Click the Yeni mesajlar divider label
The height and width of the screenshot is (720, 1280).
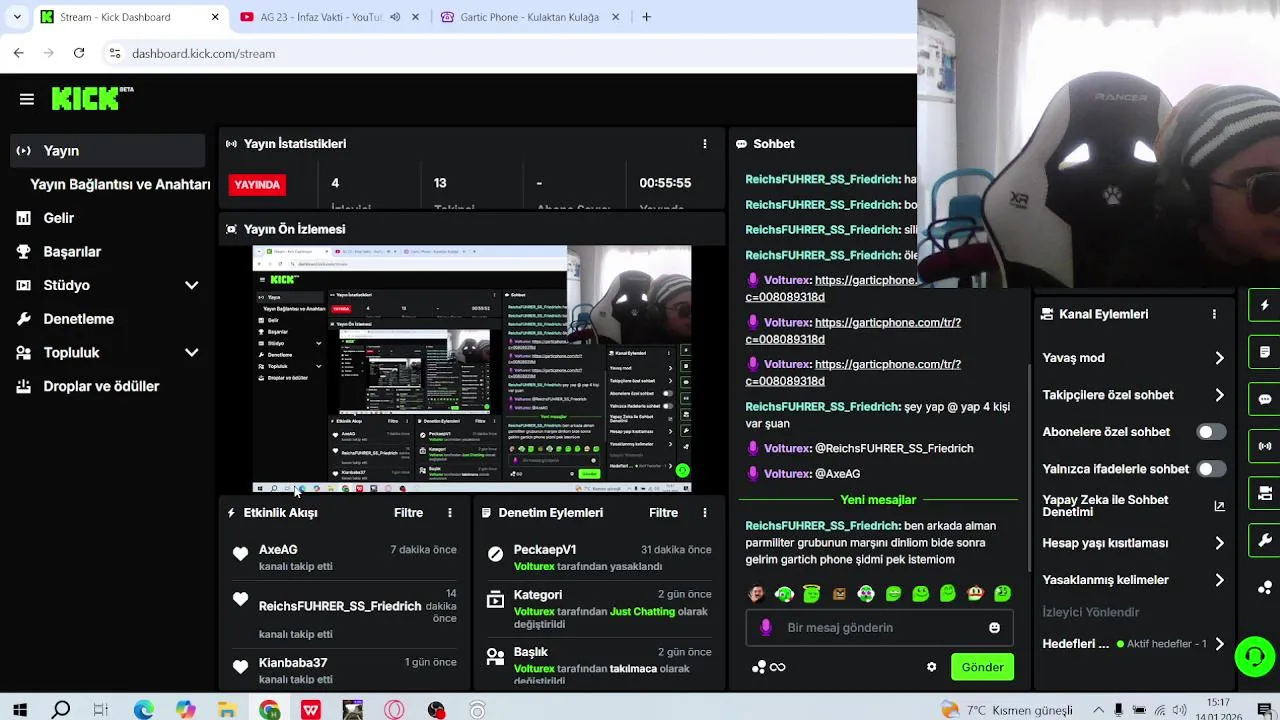click(x=878, y=500)
